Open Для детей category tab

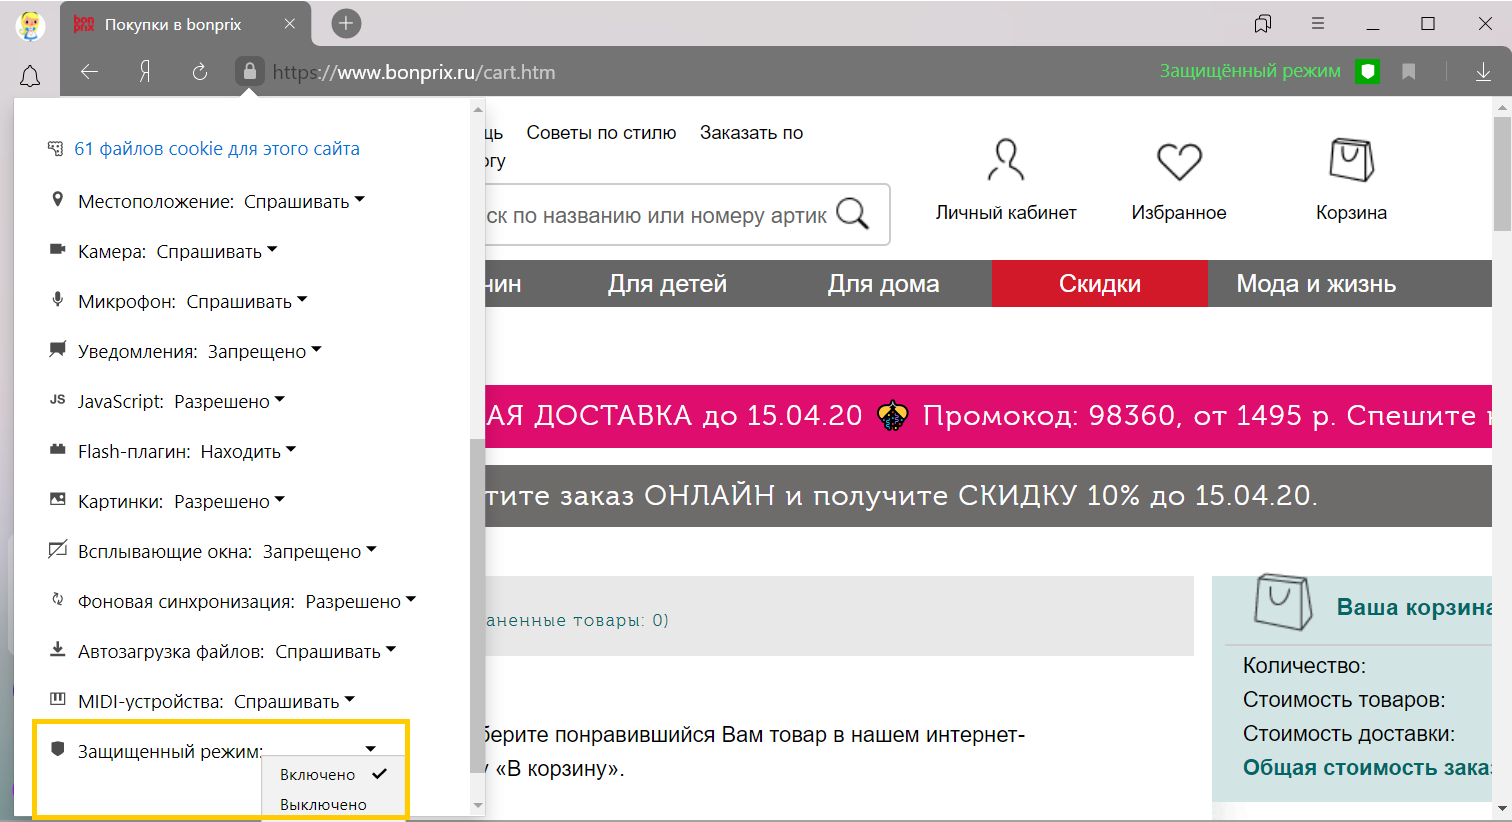(667, 284)
